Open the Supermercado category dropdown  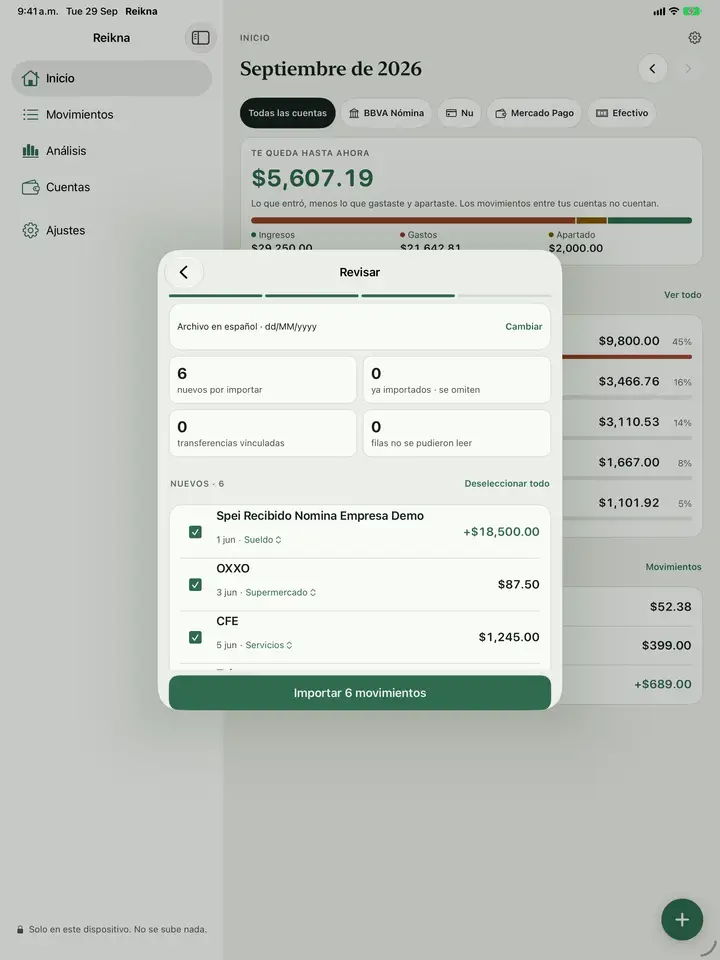pos(280,593)
